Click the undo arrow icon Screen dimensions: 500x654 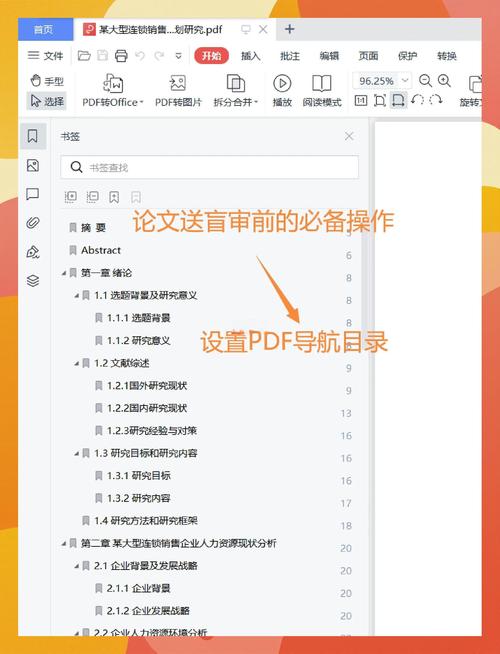pos(140,55)
